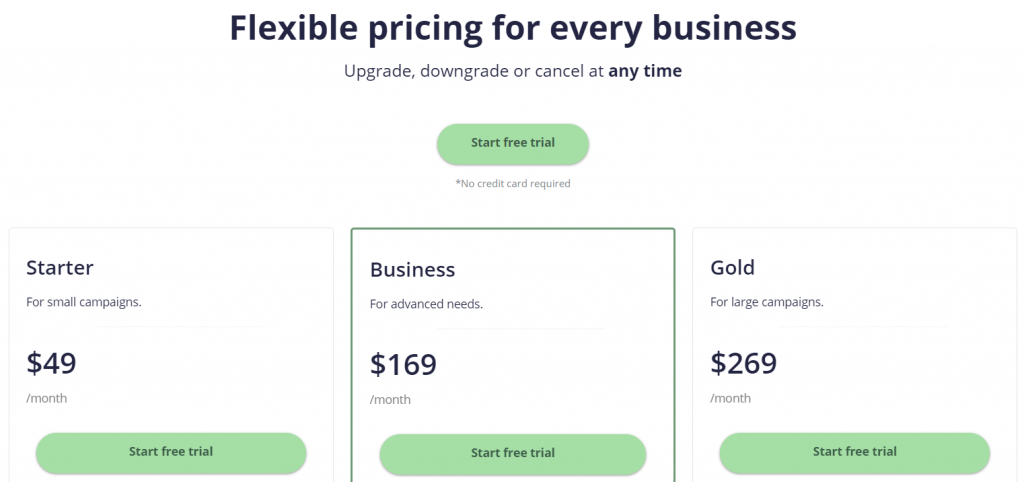Click the 'For advanced needs.' description

tap(426, 303)
